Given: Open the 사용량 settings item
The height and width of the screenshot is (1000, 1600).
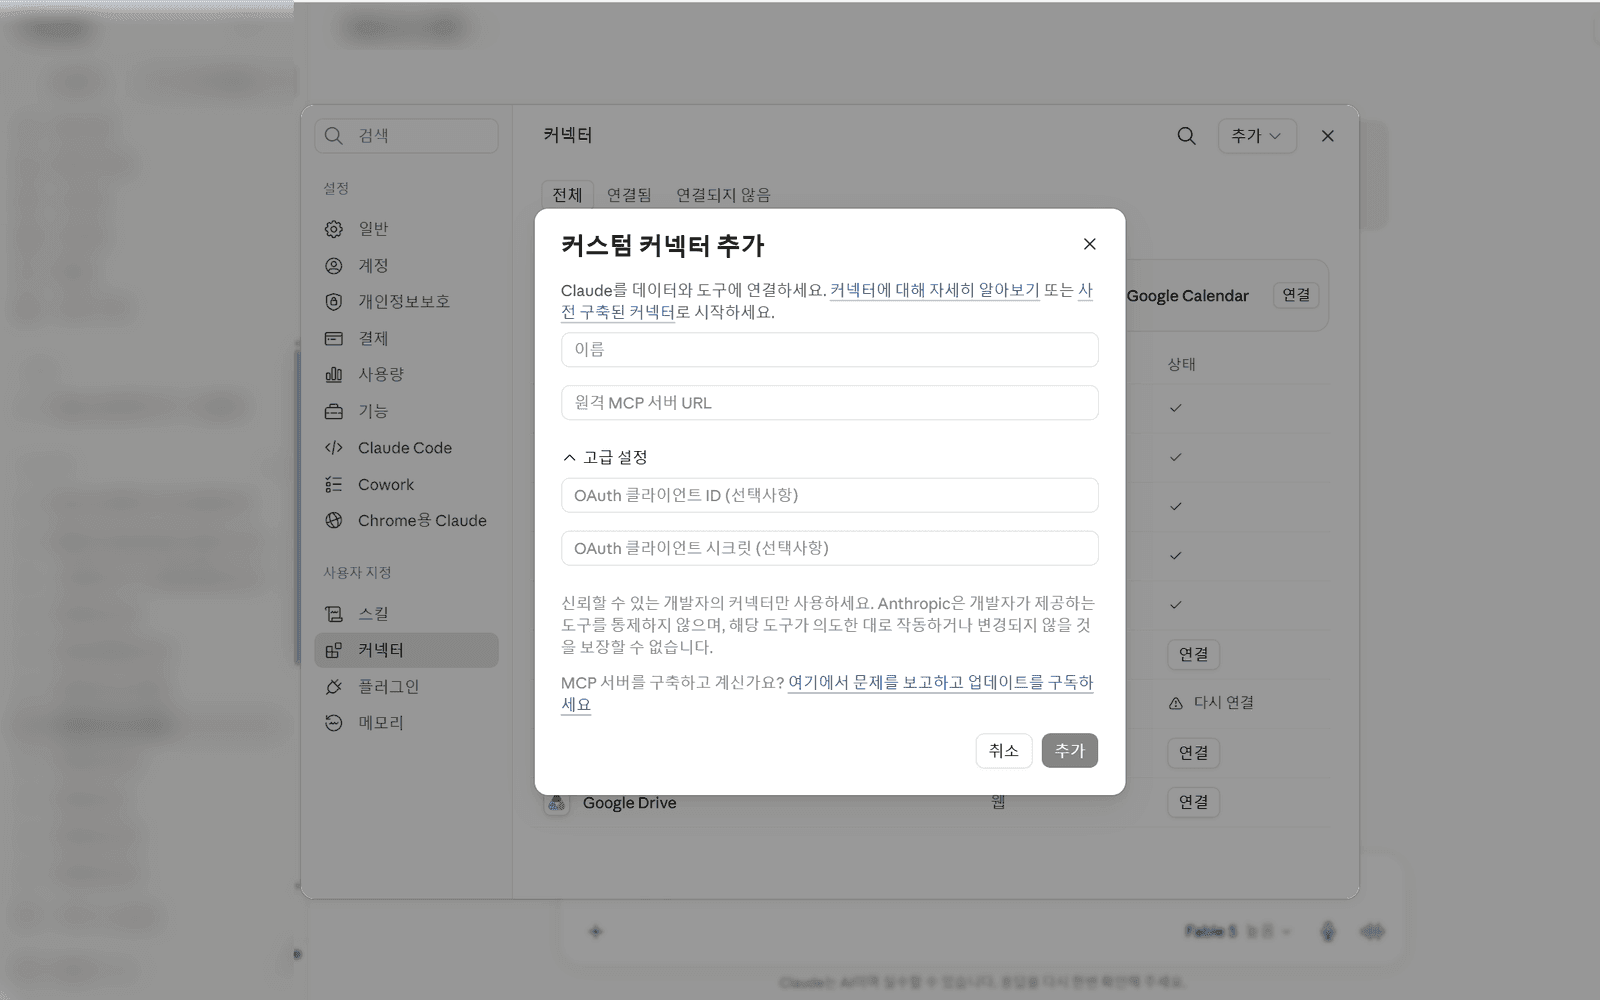Looking at the screenshot, I should click(406, 375).
